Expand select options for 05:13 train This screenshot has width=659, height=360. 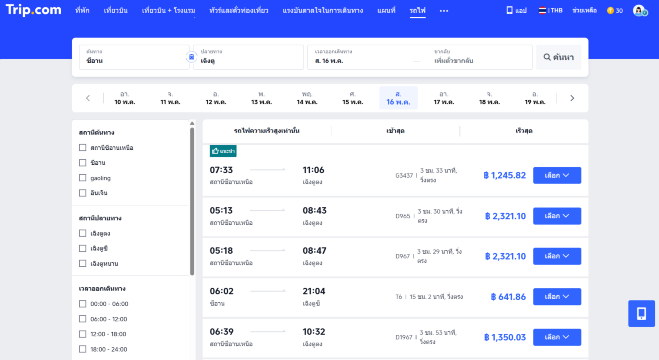pos(557,216)
